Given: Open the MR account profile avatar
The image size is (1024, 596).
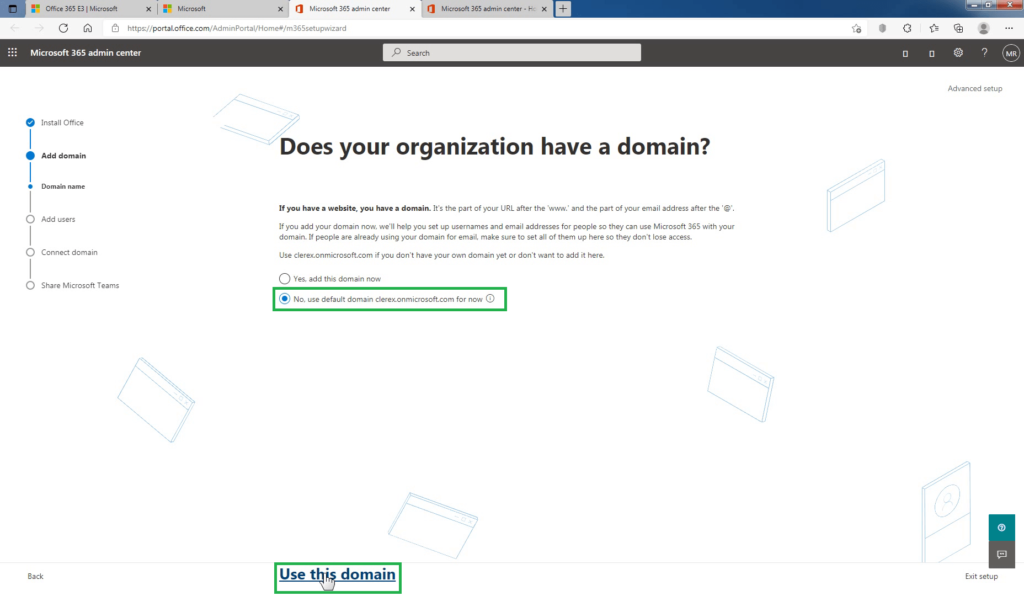Looking at the screenshot, I should tap(1011, 54).
